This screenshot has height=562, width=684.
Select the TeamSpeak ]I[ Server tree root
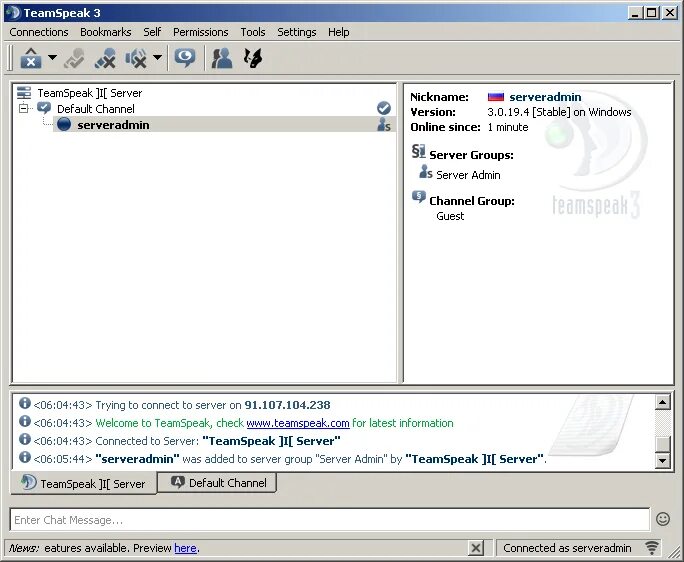coord(90,93)
